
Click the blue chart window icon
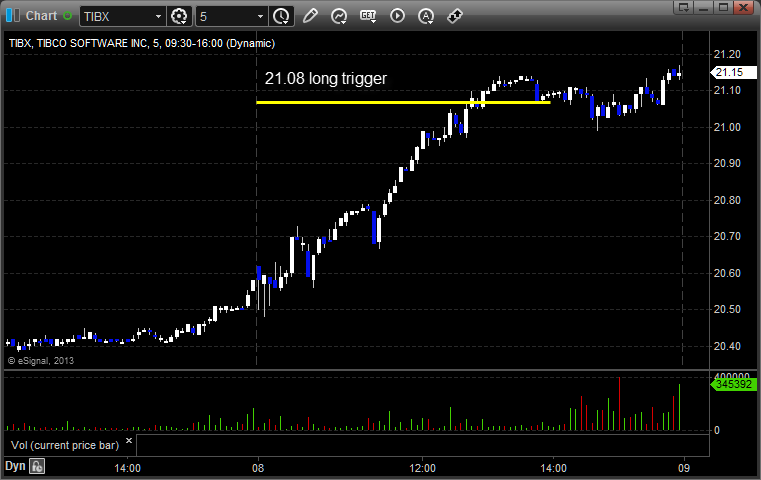pyautogui.click(x=13, y=16)
